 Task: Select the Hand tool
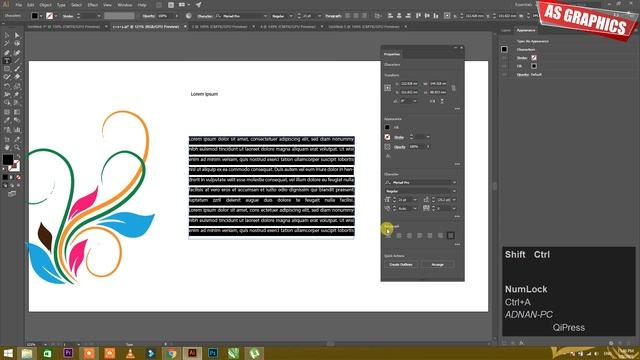pyautogui.click(x=7, y=147)
